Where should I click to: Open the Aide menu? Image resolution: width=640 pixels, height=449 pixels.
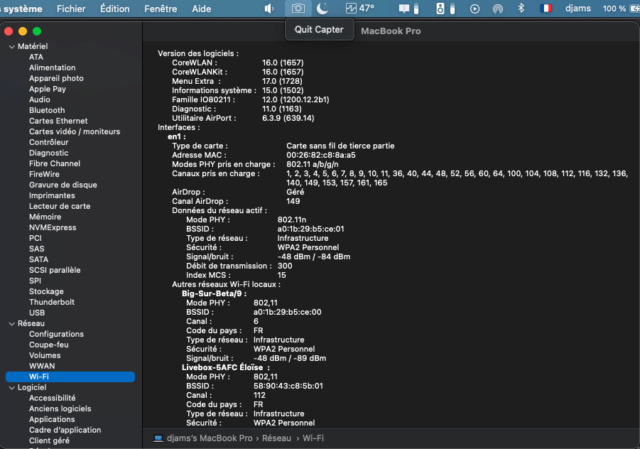click(202, 9)
